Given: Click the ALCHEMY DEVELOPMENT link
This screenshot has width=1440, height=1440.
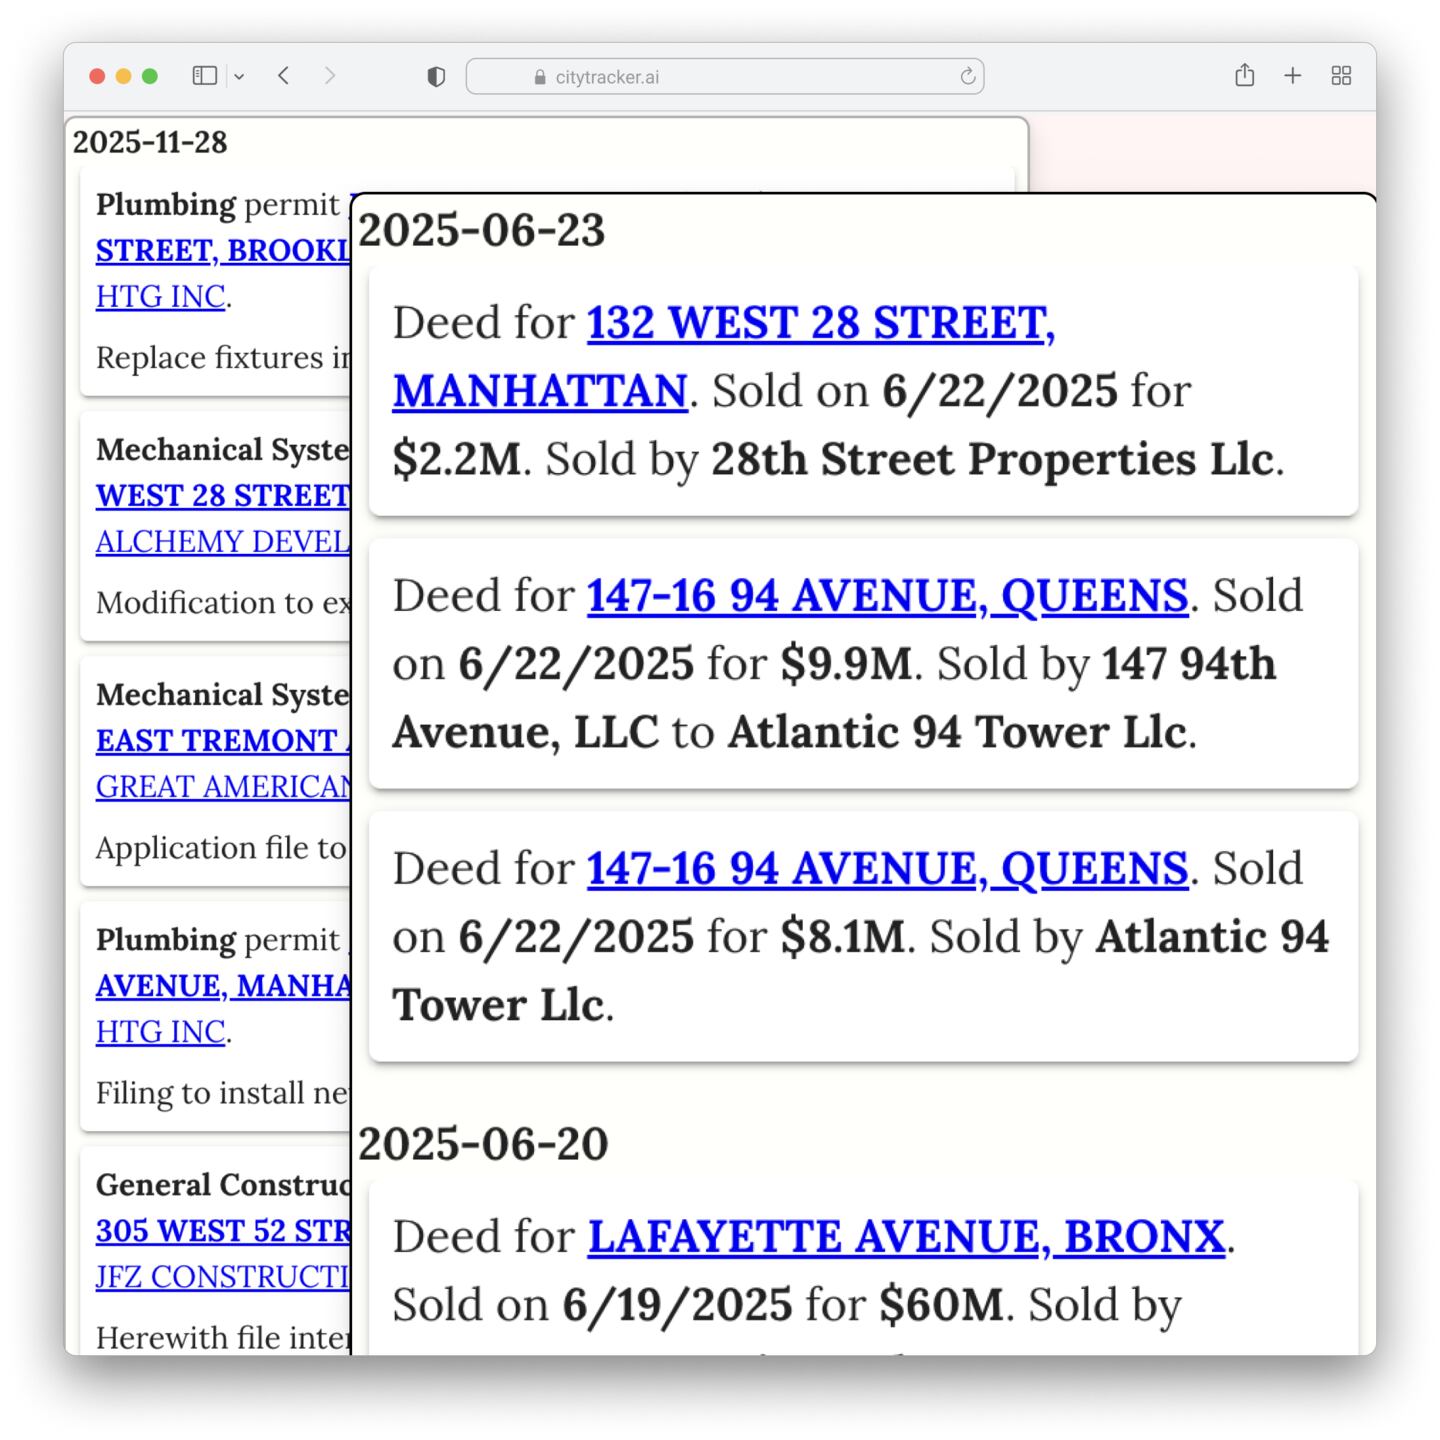Looking at the screenshot, I should click(x=222, y=541).
